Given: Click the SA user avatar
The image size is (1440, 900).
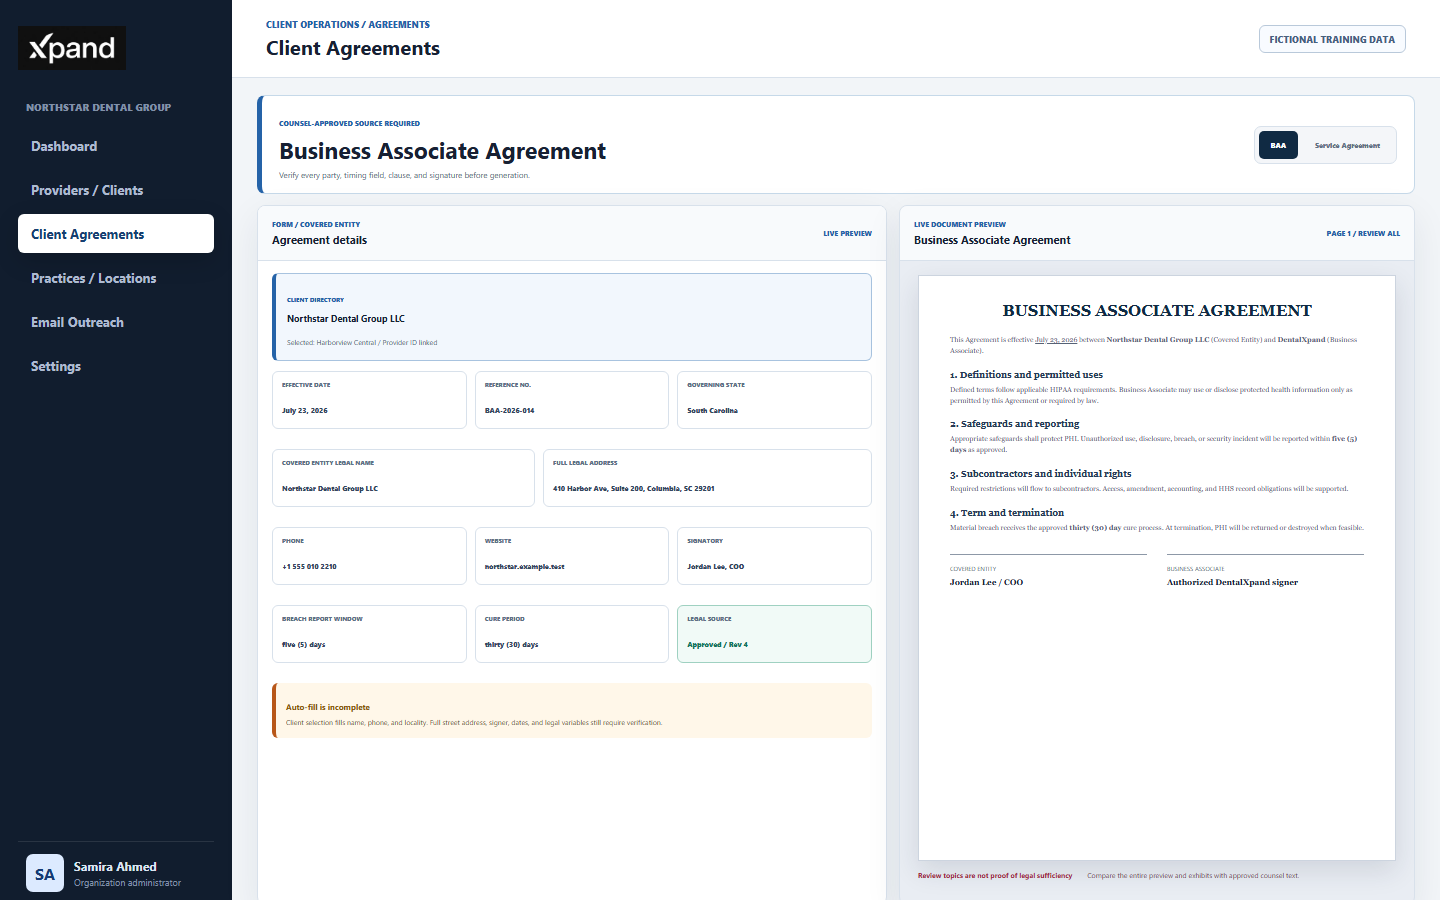Looking at the screenshot, I should [45, 873].
